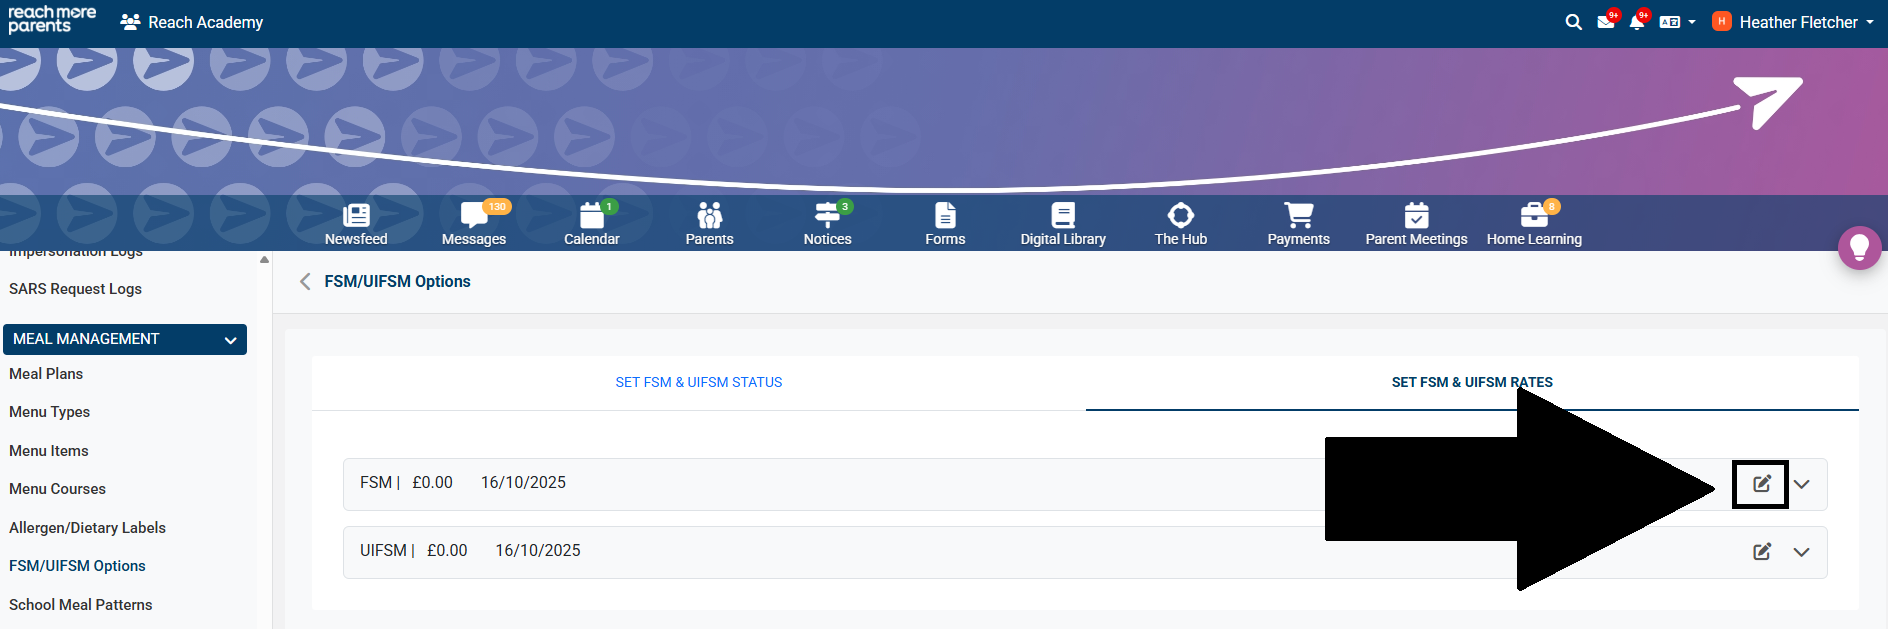The image size is (1888, 629).
Task: Switch to SET FSM & UIFSM STATUS tab
Action: pyautogui.click(x=699, y=382)
